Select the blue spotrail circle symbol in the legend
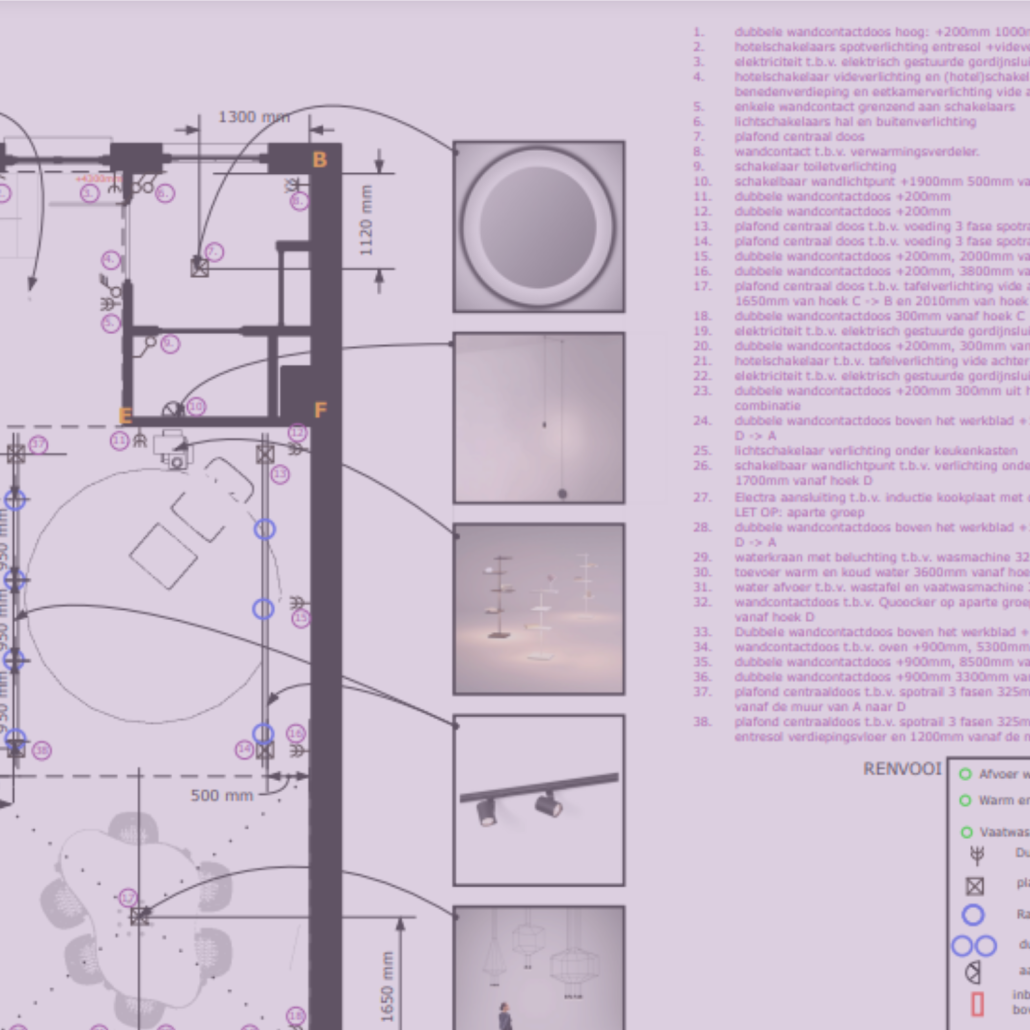1030x1030 pixels. click(x=973, y=913)
